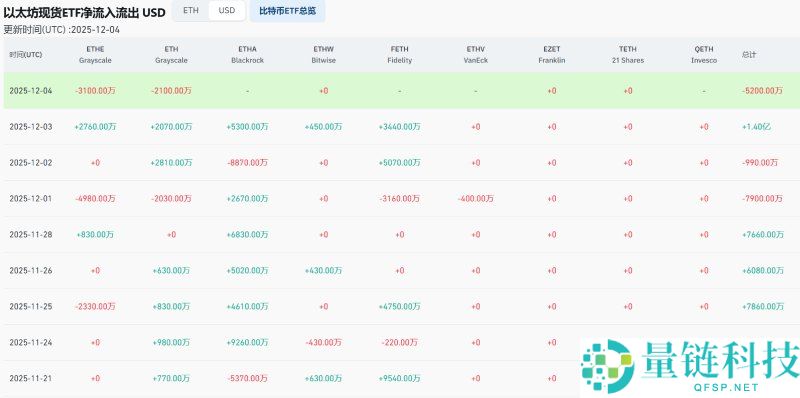Click the +430.00万 Bitwise value
The width and height of the screenshot is (800, 398).
(x=323, y=270)
